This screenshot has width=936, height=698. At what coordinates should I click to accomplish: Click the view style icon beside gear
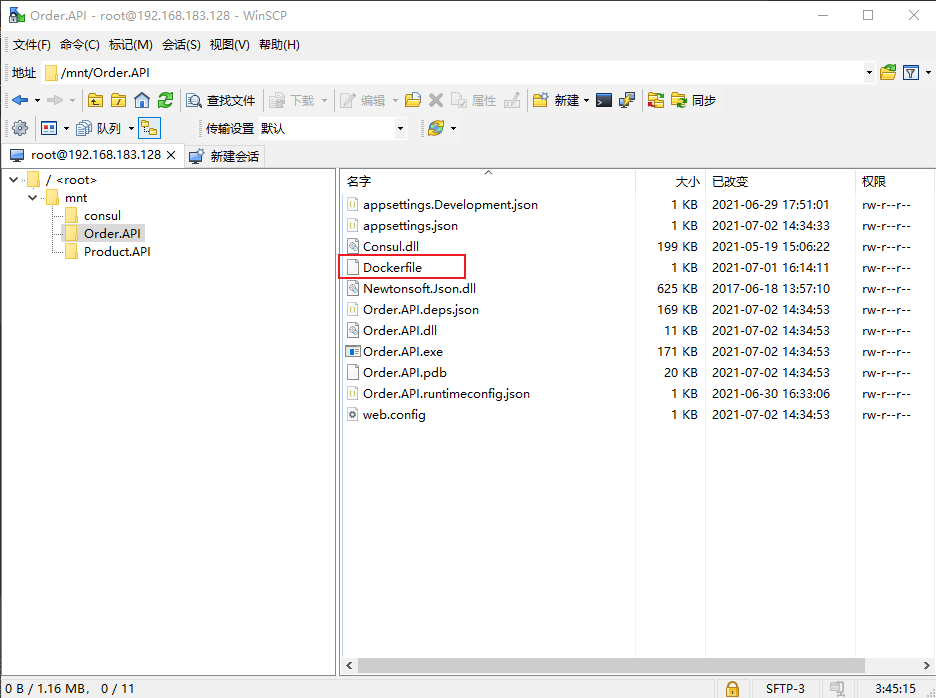49,128
